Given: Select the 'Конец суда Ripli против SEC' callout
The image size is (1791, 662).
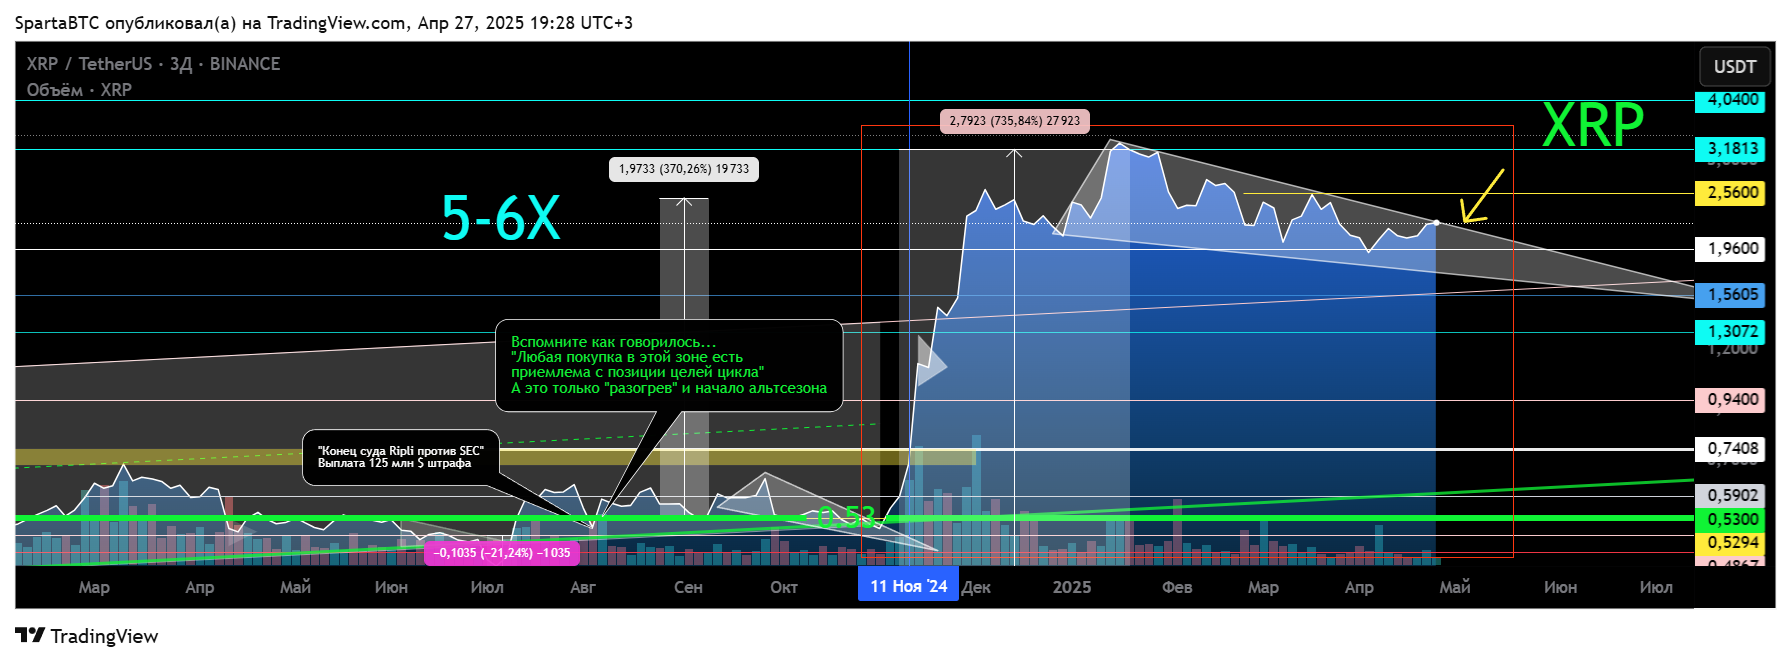Looking at the screenshot, I should (401, 457).
